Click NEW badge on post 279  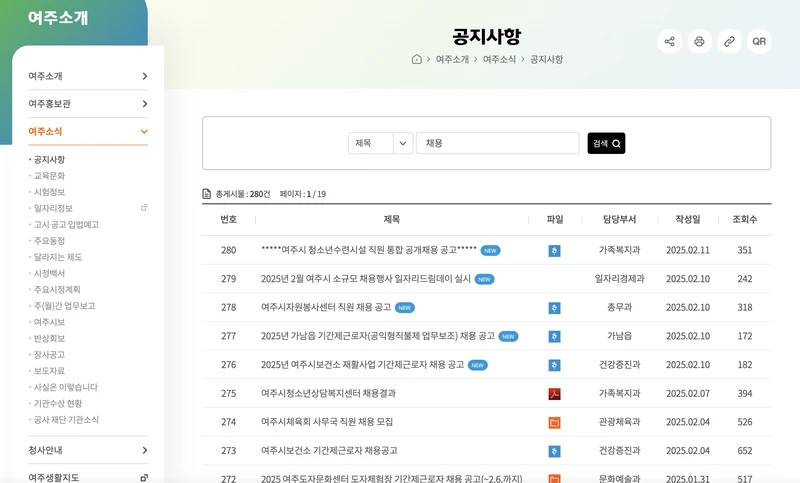(x=484, y=279)
